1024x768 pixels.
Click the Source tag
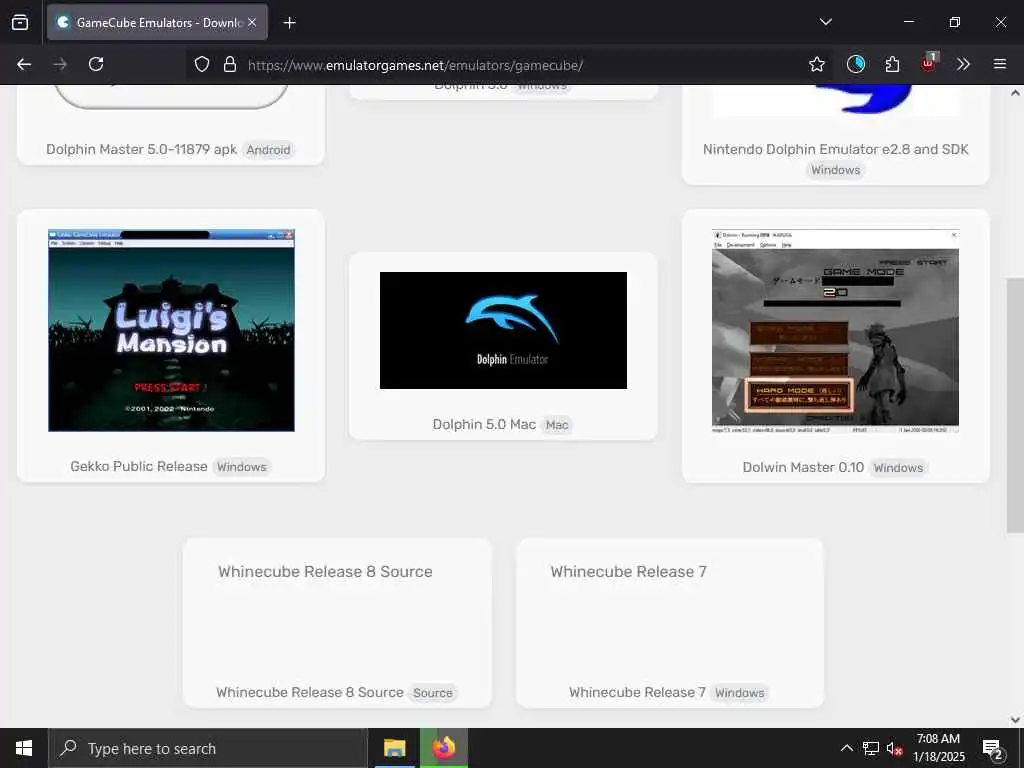click(x=433, y=693)
